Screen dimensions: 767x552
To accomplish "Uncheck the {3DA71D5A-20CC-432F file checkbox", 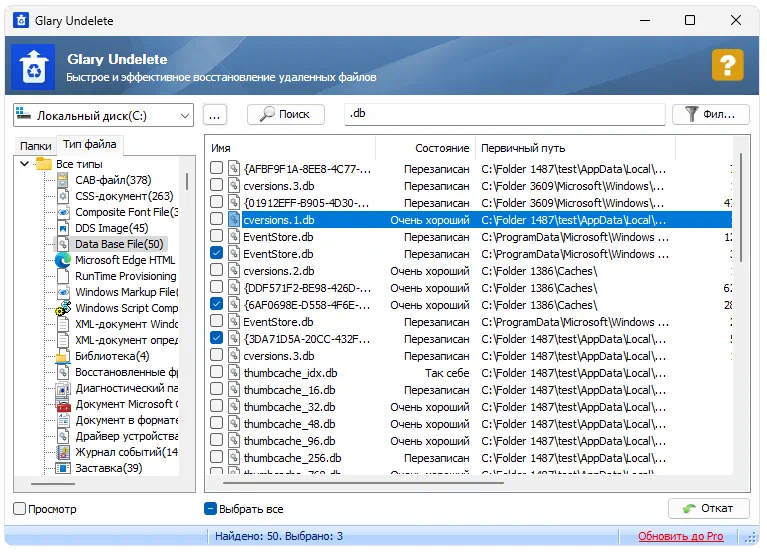I will click(x=216, y=338).
